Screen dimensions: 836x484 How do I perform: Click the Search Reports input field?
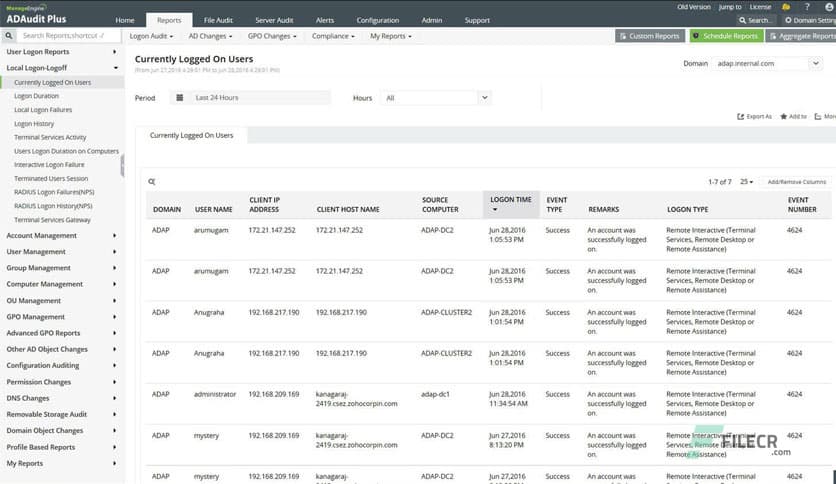pyautogui.click(x=68, y=36)
